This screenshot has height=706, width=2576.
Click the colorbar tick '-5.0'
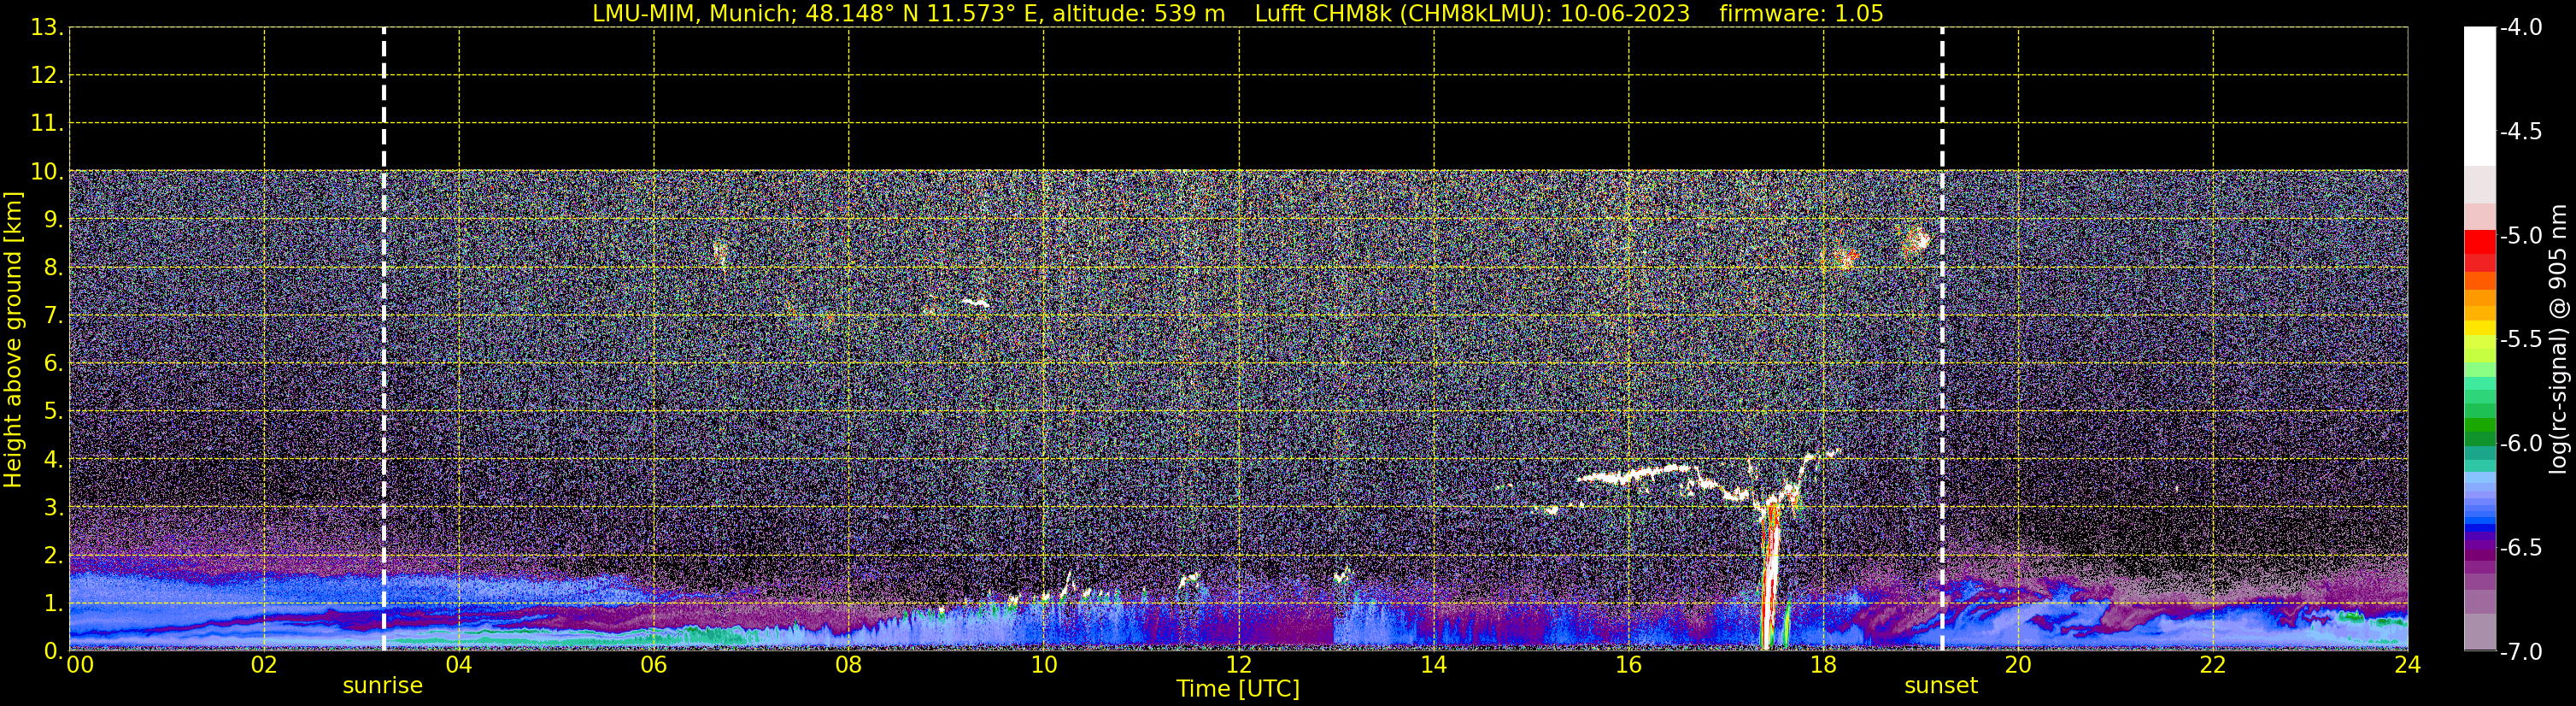tap(2520, 236)
